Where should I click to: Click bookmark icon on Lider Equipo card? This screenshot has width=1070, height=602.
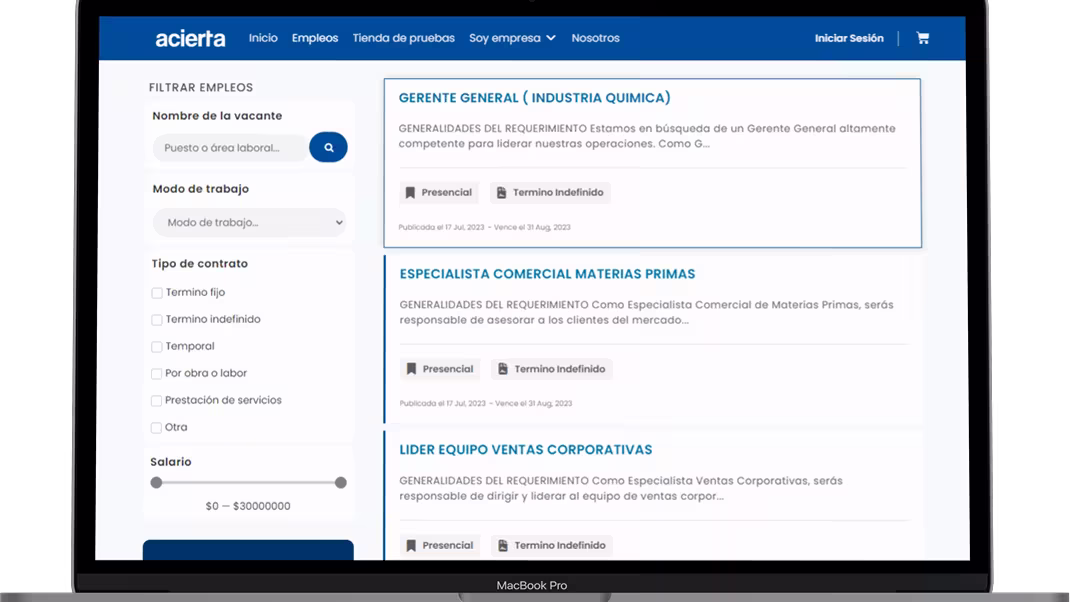[x=411, y=545]
